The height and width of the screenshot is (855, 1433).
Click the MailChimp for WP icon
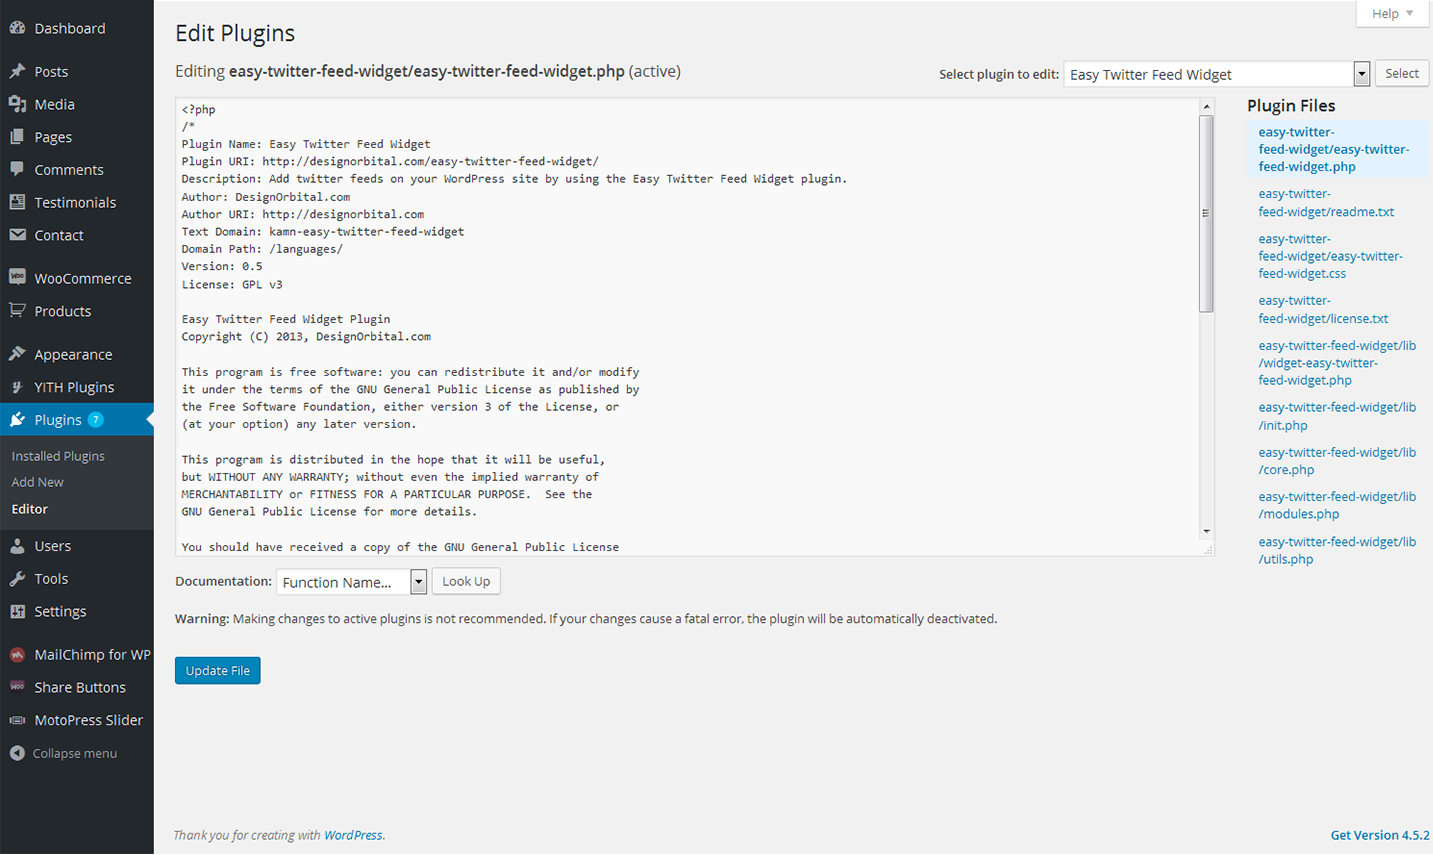17,655
